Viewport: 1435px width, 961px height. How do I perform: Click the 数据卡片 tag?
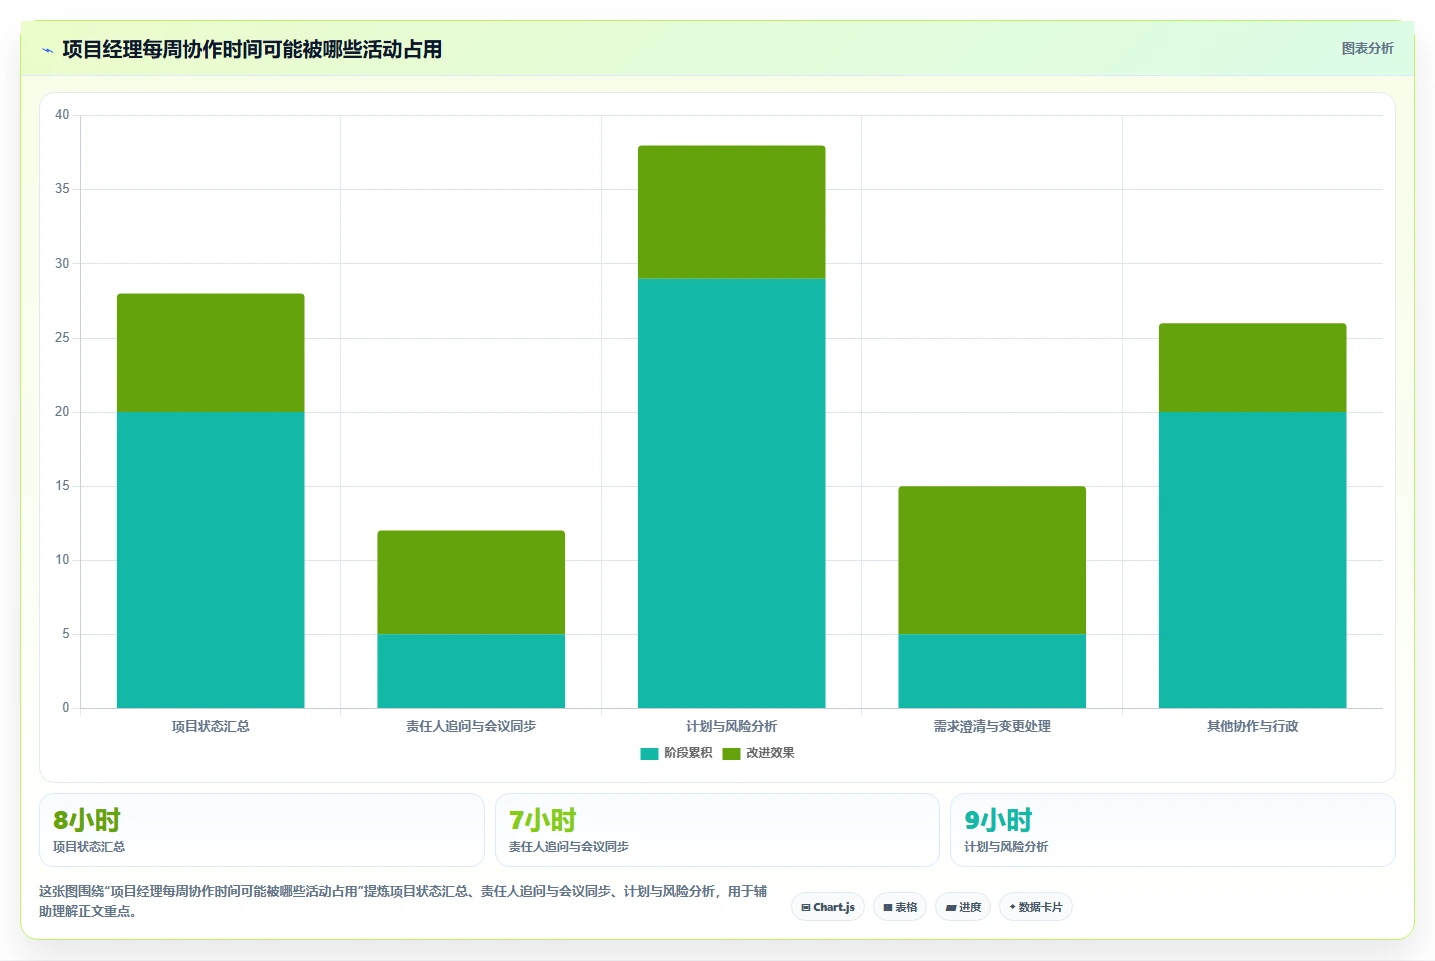tap(1036, 907)
